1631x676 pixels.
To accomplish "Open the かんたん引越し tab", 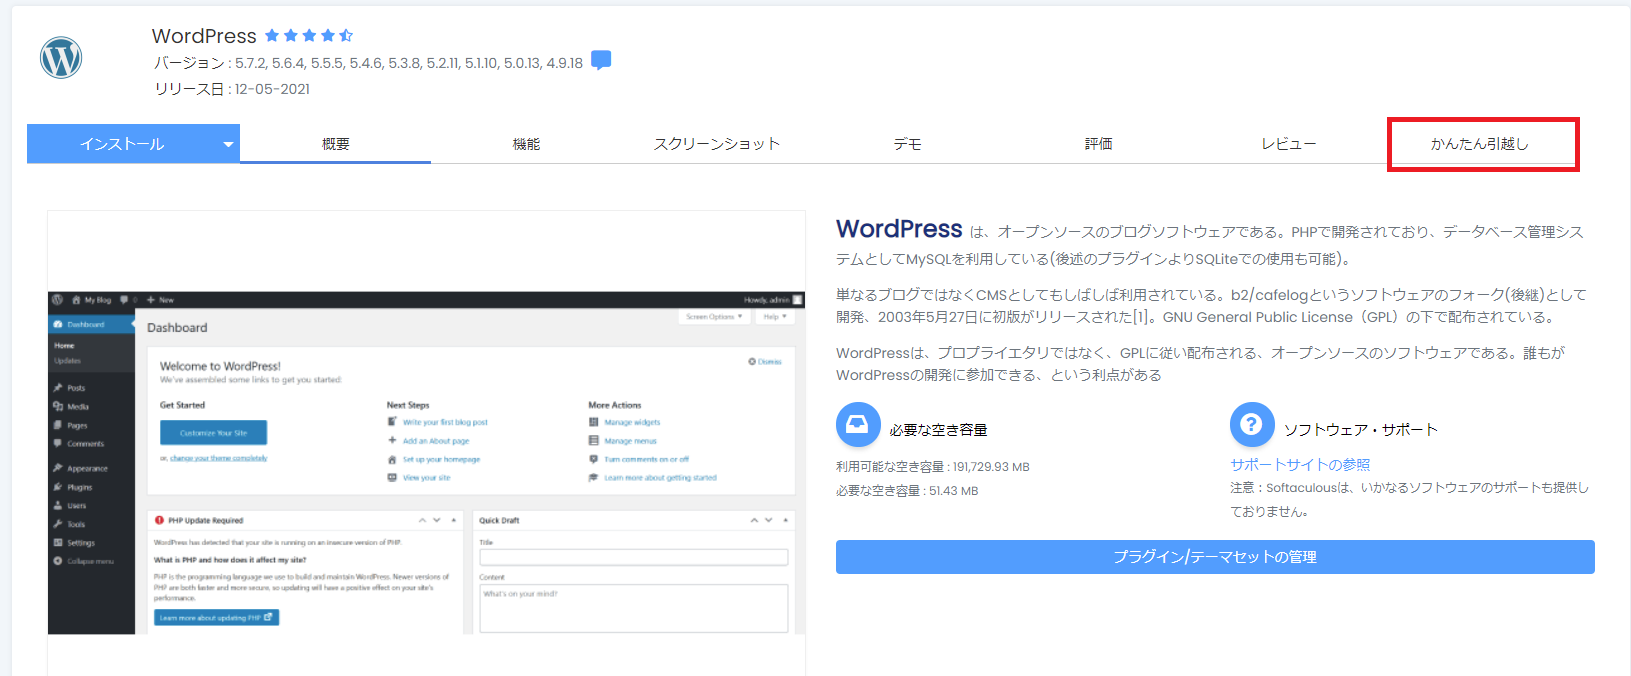I will 1480,144.
